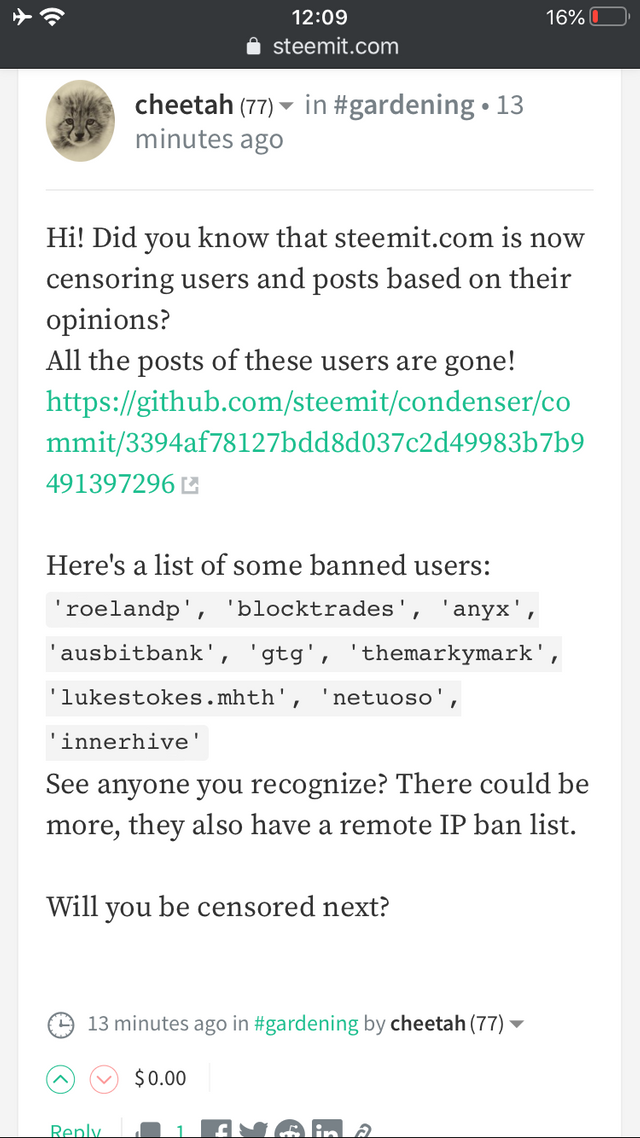Image resolution: width=640 pixels, height=1138 pixels.
Task: Tap the steemit.com address bar
Action: pos(323,47)
